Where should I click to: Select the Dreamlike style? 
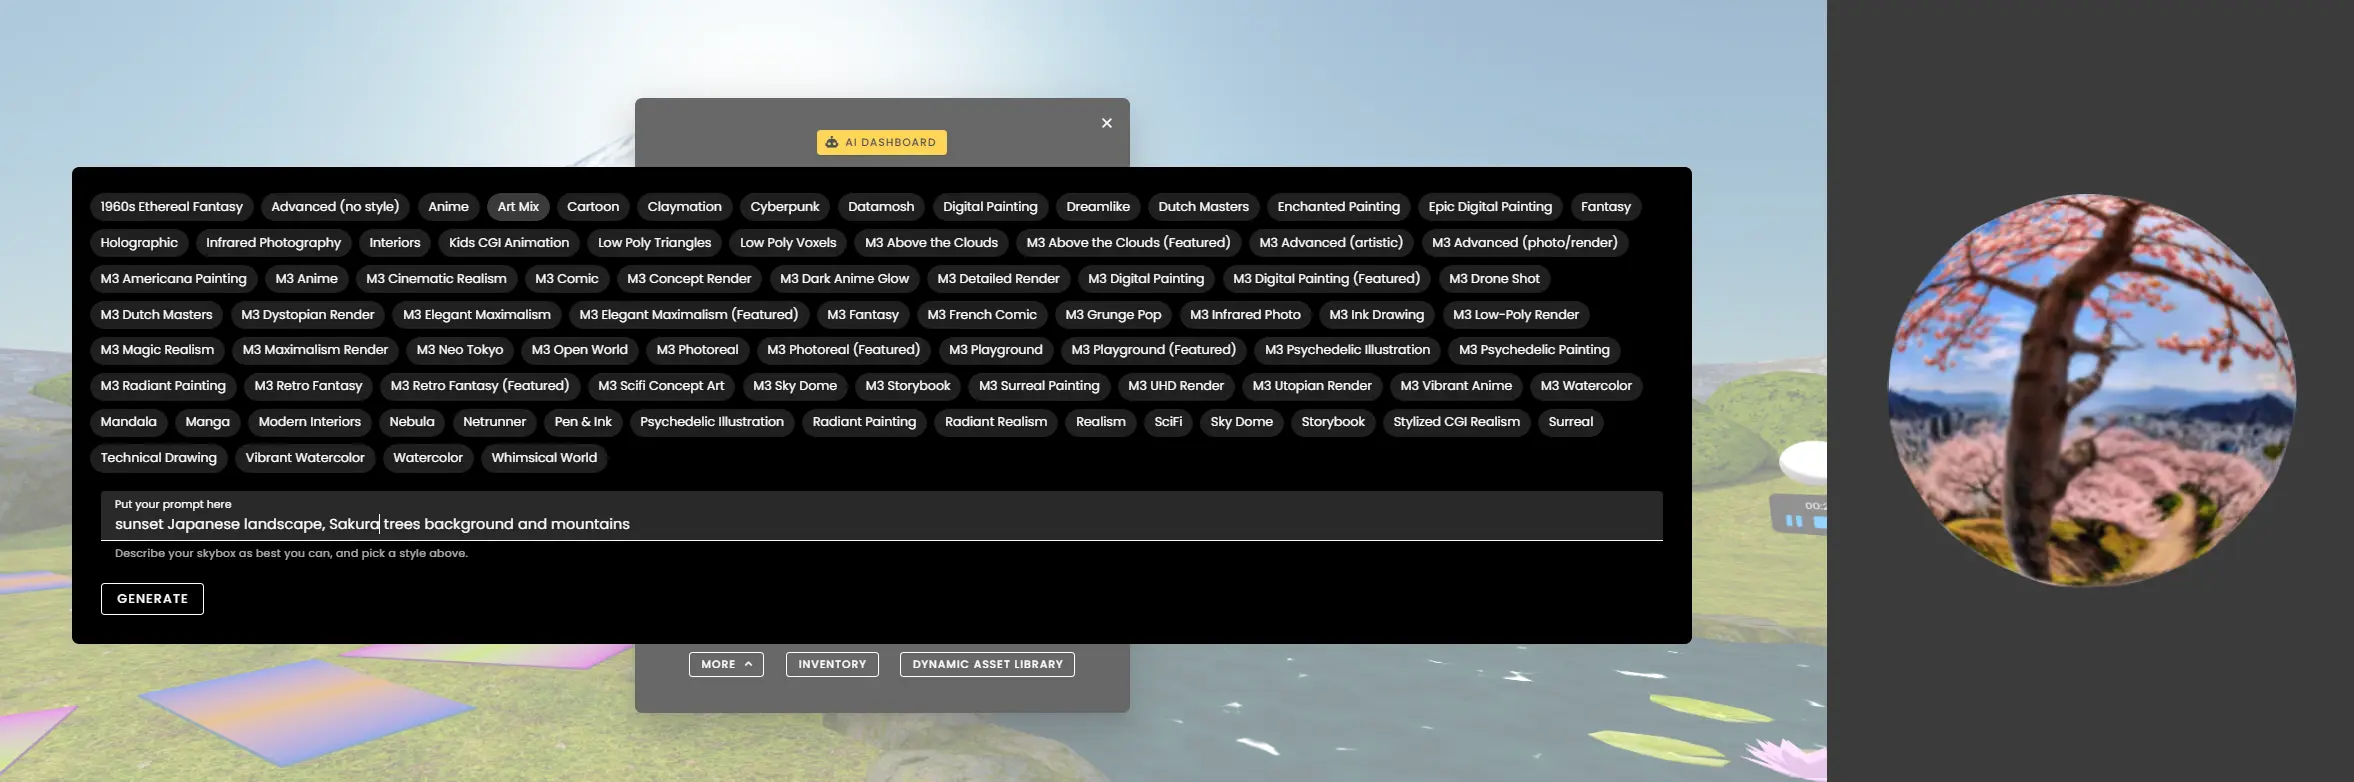(x=1098, y=207)
